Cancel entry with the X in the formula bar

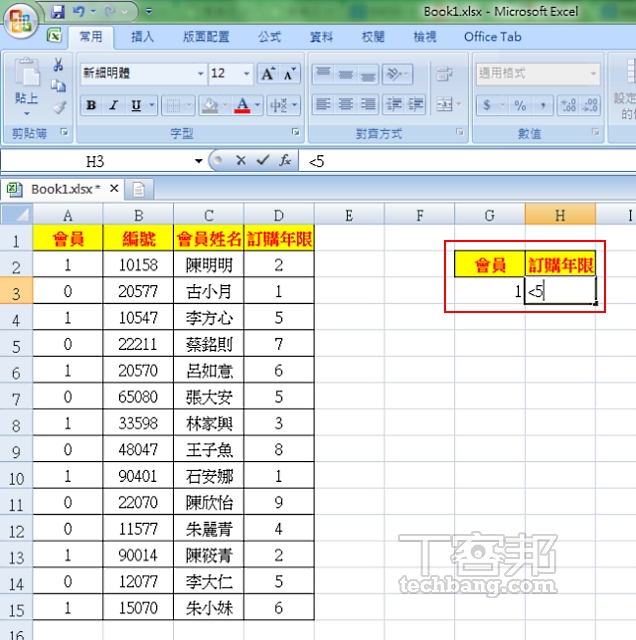[241, 160]
